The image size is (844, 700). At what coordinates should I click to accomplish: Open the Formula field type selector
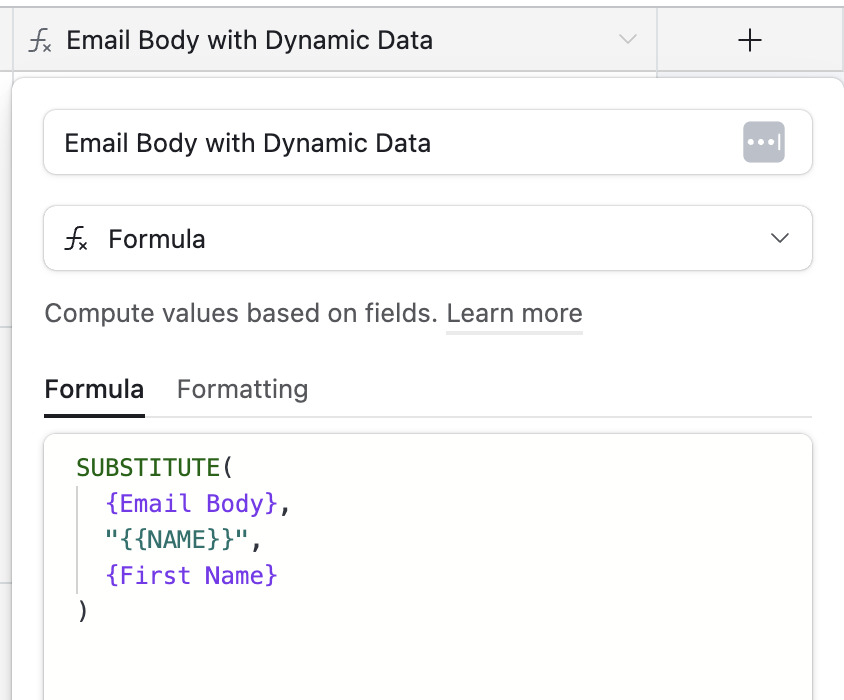coord(427,239)
